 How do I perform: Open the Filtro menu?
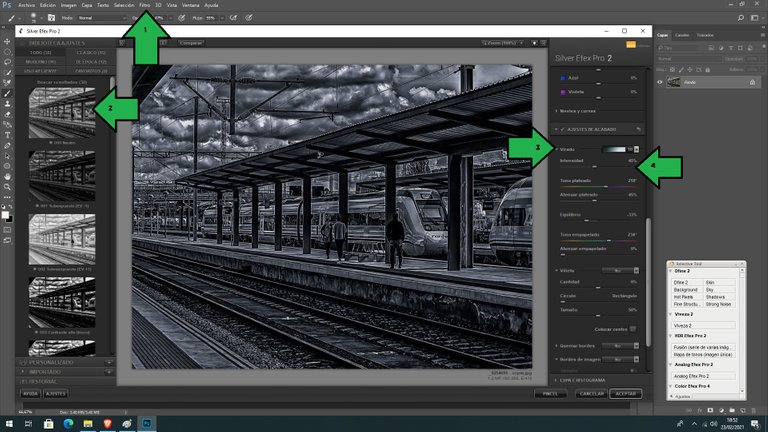144,5
